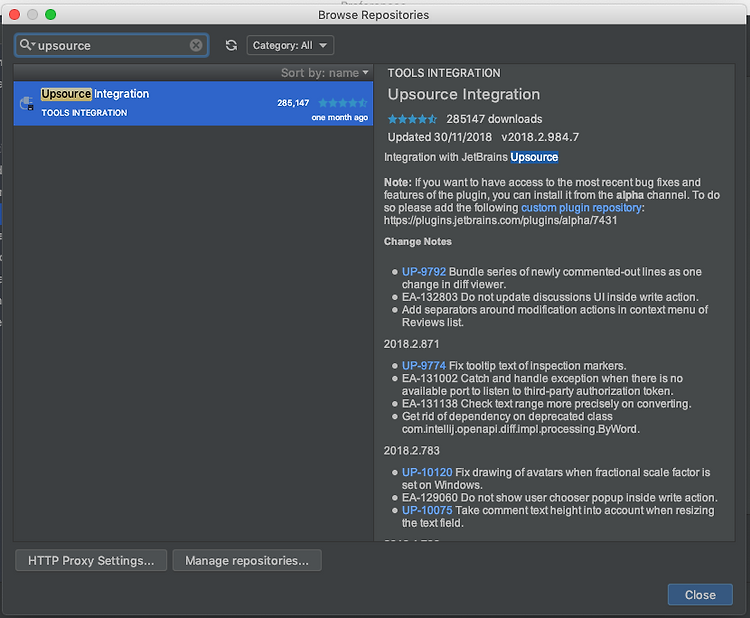Click the 2018.2.871 version heading
Screen dimensions: 750x618
[x=411, y=344]
